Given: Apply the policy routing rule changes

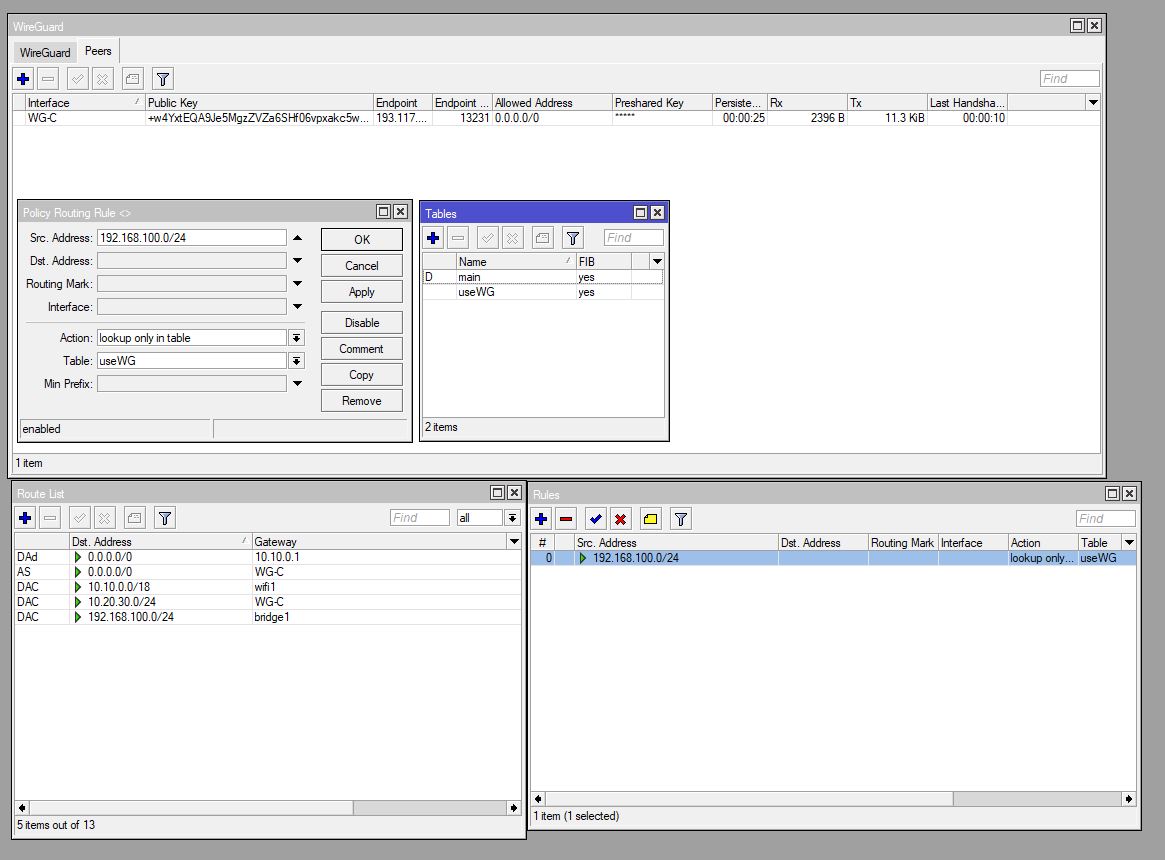Looking at the screenshot, I should [361, 291].
